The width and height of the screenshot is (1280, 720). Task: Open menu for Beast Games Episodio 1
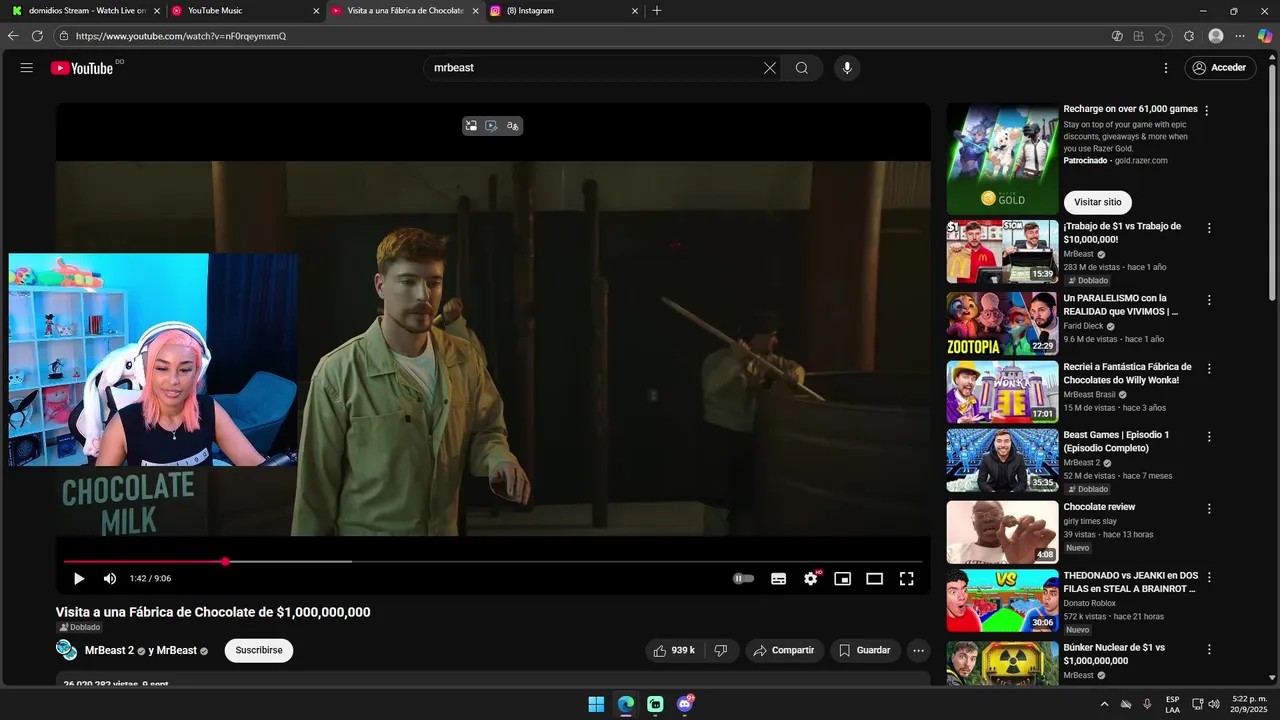click(x=1209, y=437)
